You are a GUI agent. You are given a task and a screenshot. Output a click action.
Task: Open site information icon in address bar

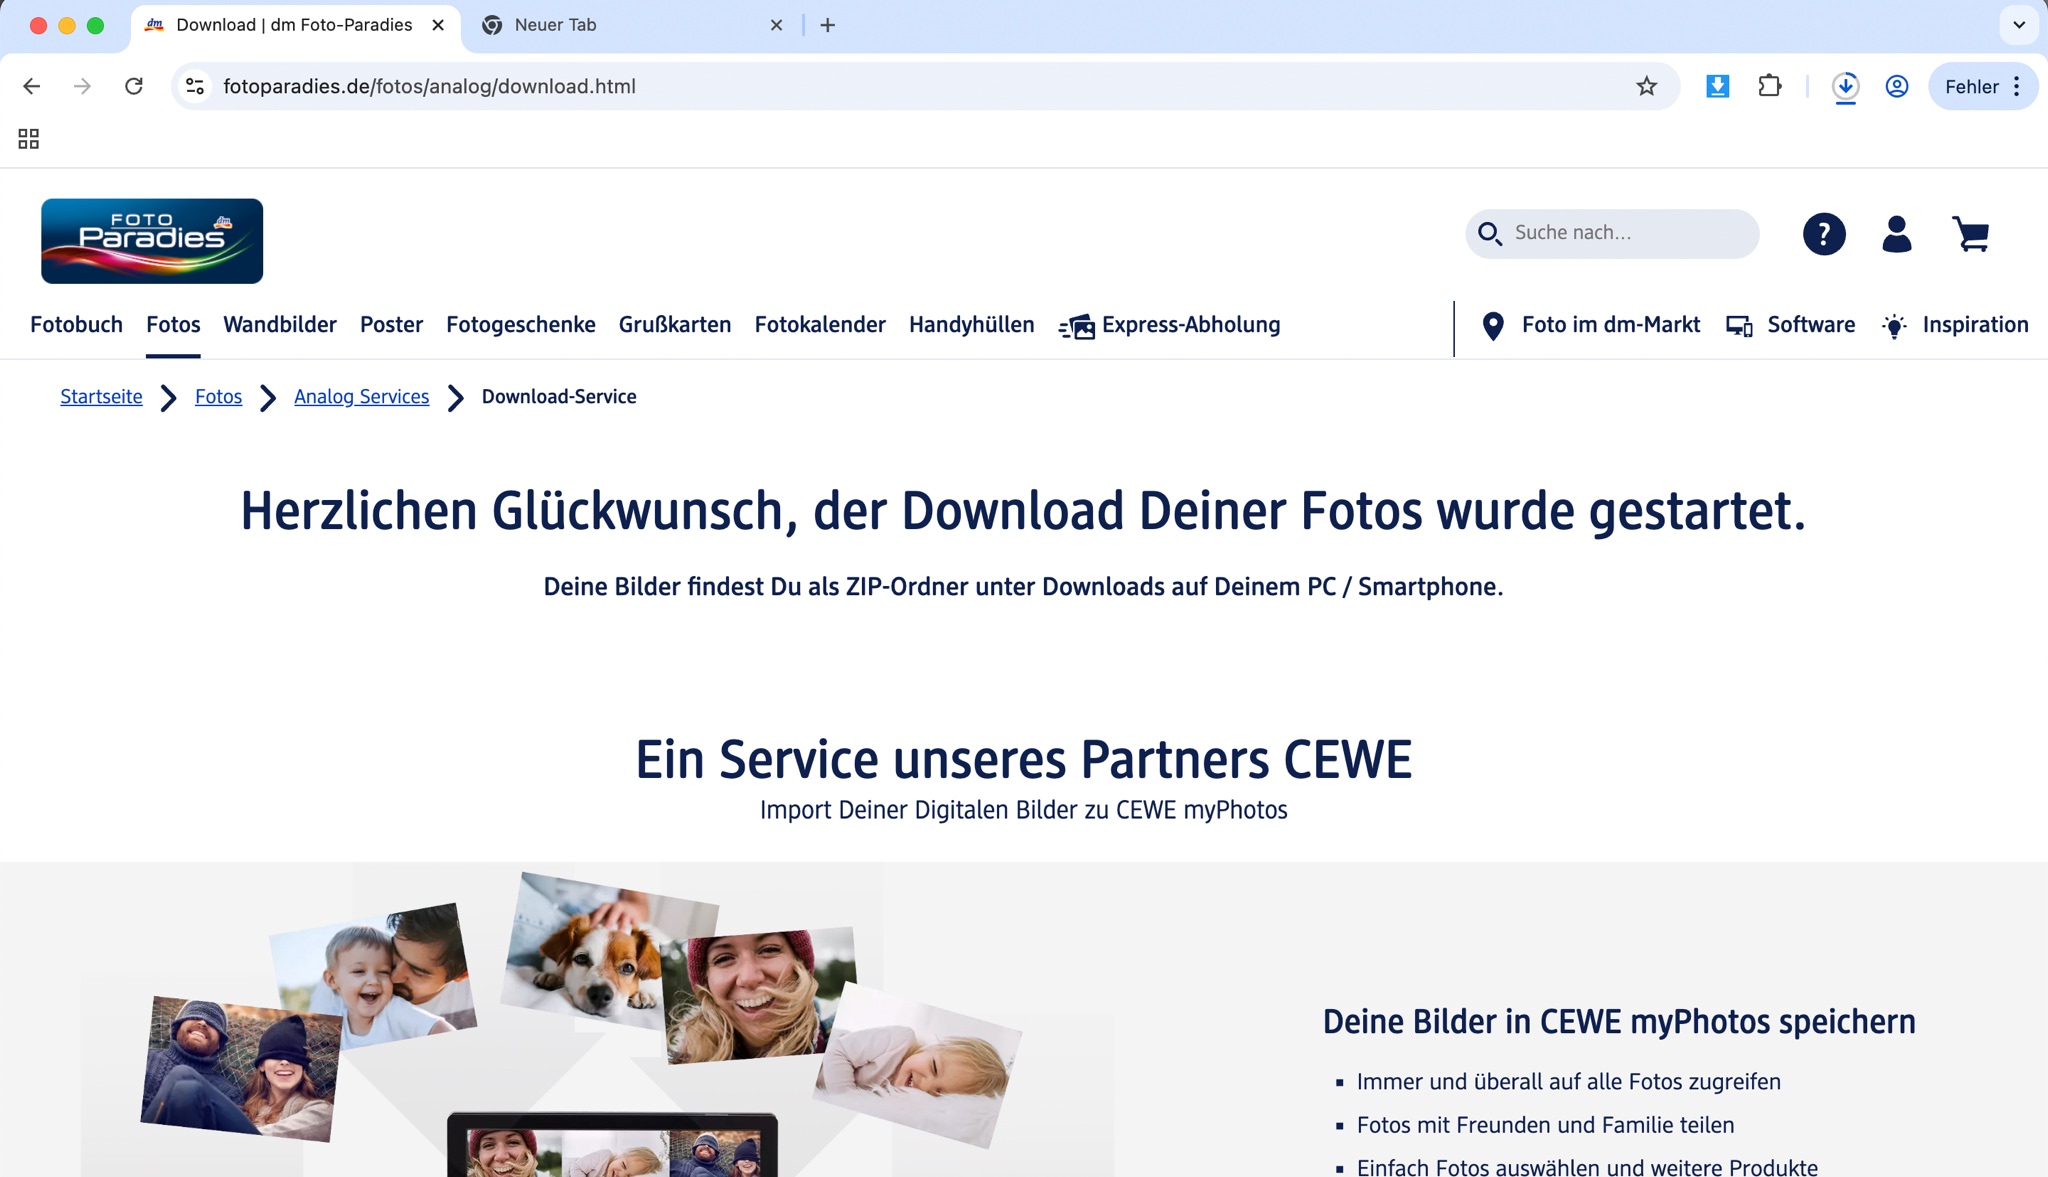[195, 86]
